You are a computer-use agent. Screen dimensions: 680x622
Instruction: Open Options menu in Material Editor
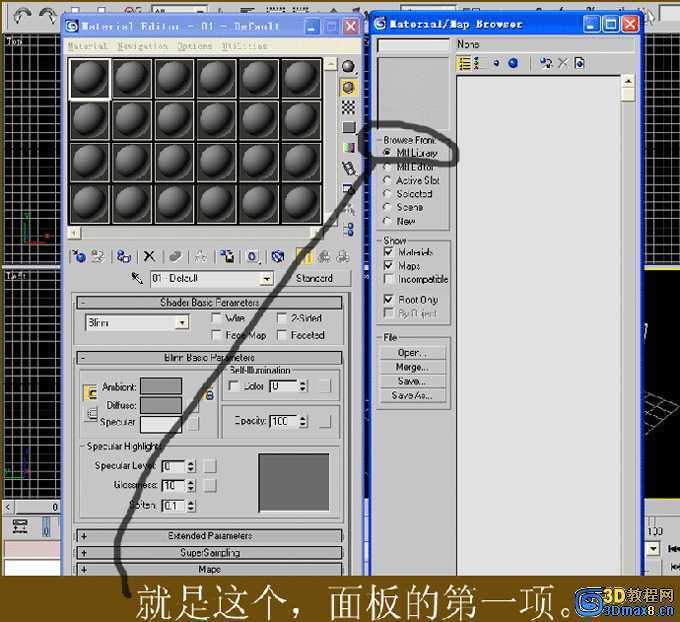click(195, 46)
